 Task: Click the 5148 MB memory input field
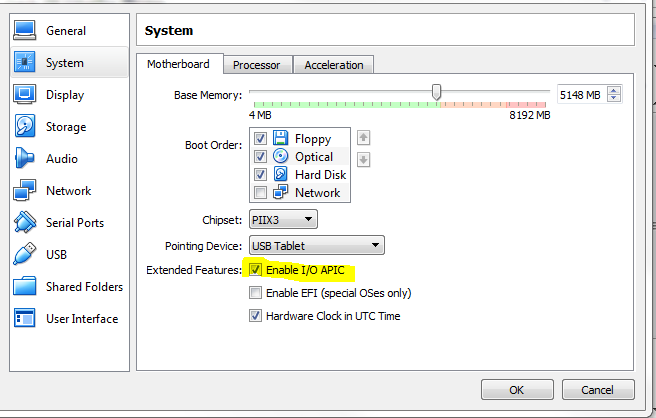click(582, 95)
